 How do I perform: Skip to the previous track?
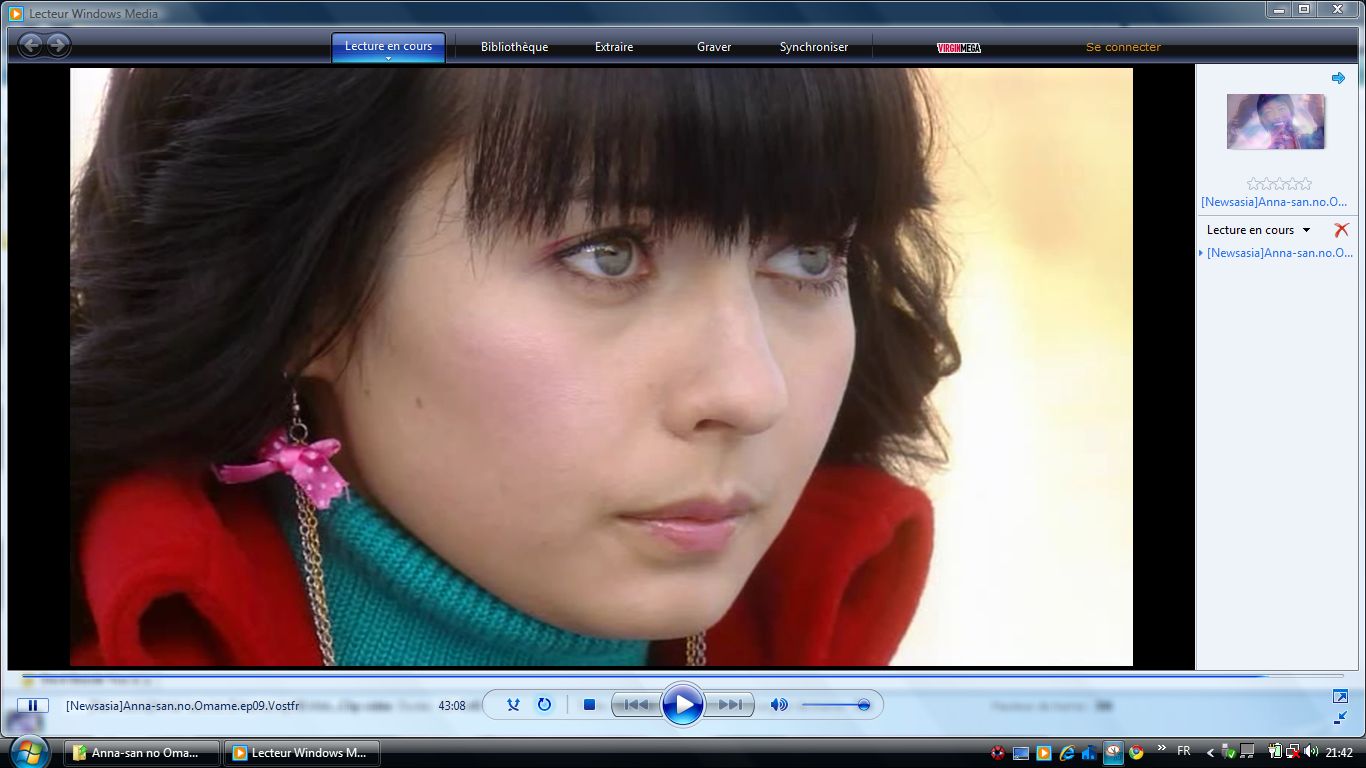click(x=635, y=705)
